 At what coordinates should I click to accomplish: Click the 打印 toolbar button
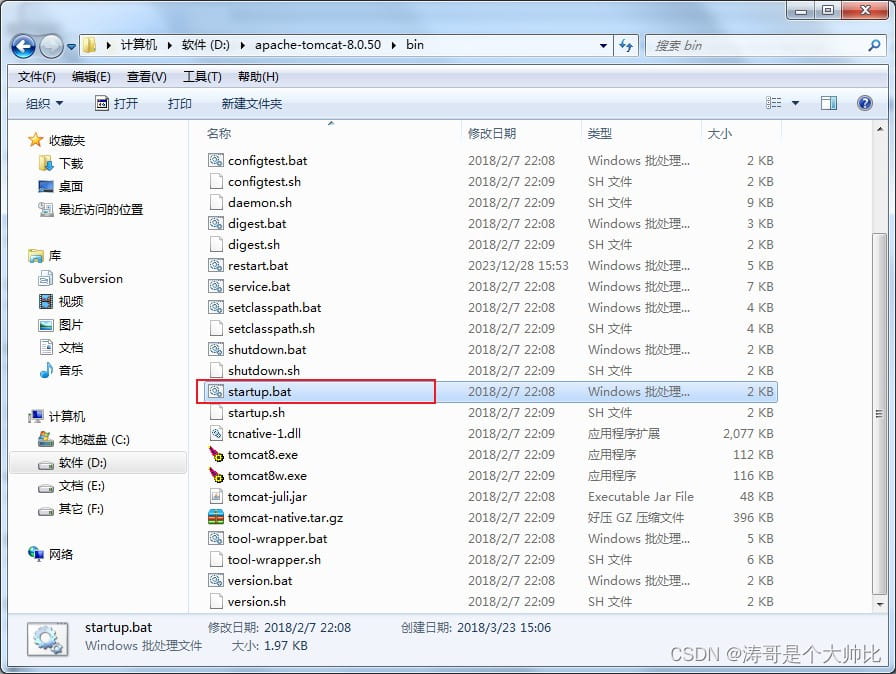(x=179, y=103)
